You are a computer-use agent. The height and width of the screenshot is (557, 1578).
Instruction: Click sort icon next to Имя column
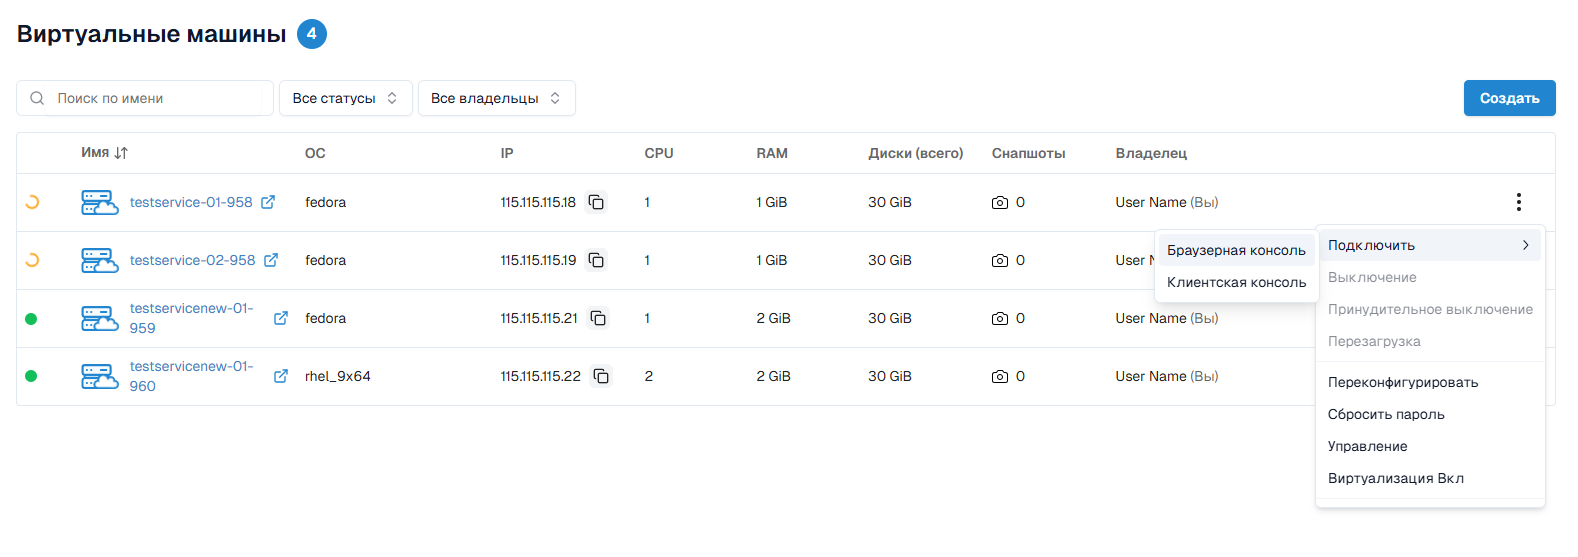[x=121, y=153]
